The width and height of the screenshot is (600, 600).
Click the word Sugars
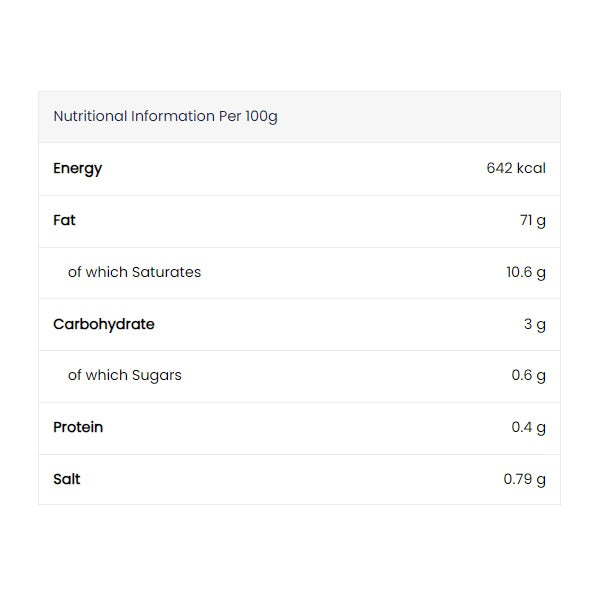click(157, 376)
